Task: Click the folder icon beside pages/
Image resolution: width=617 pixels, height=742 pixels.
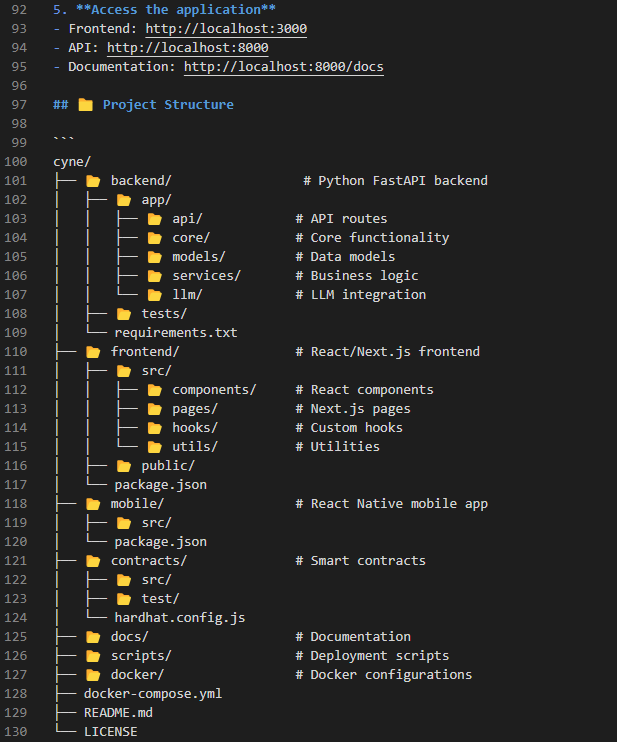Action: click(x=155, y=409)
